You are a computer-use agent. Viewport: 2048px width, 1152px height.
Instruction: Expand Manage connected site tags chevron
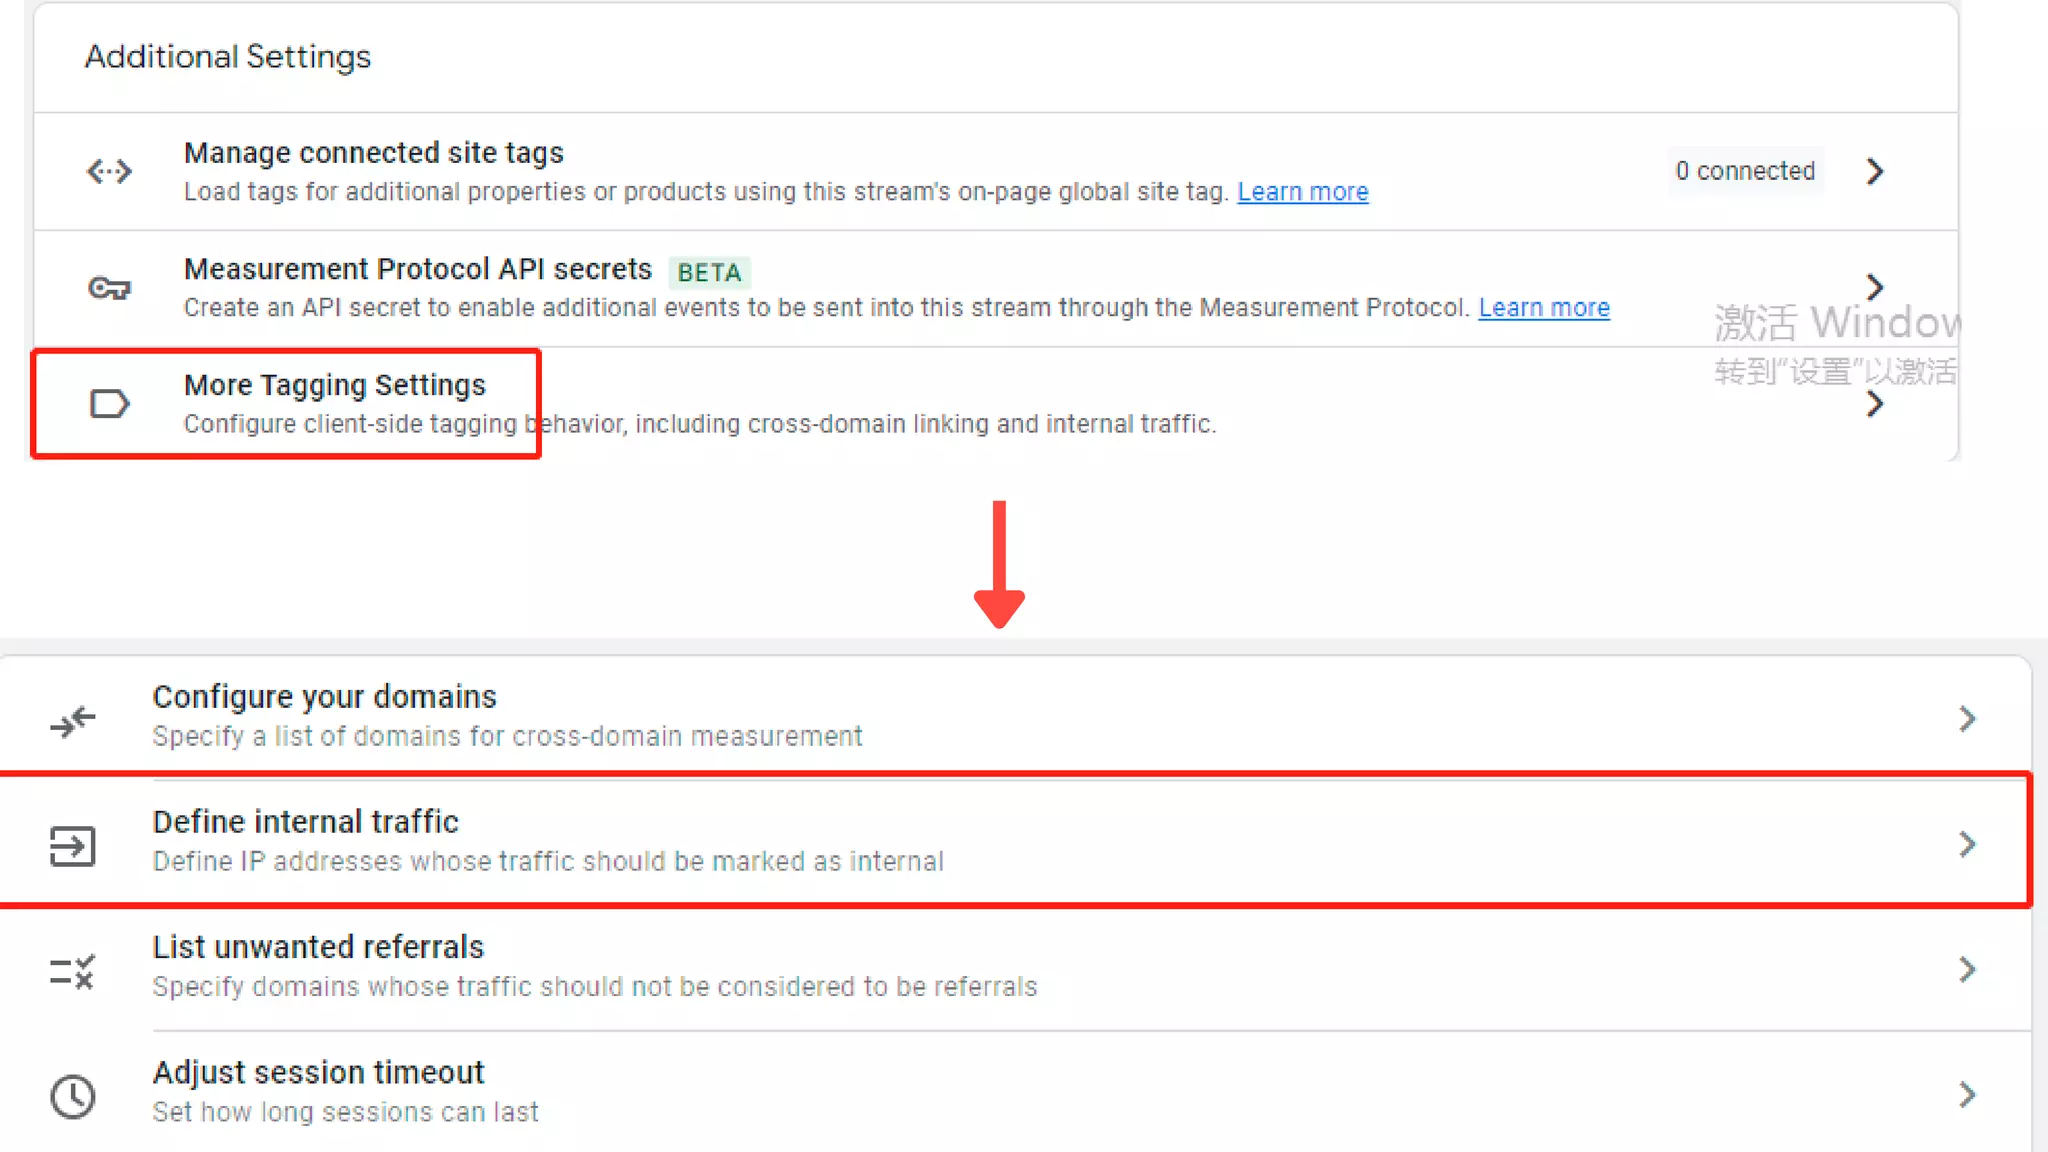(x=1874, y=172)
